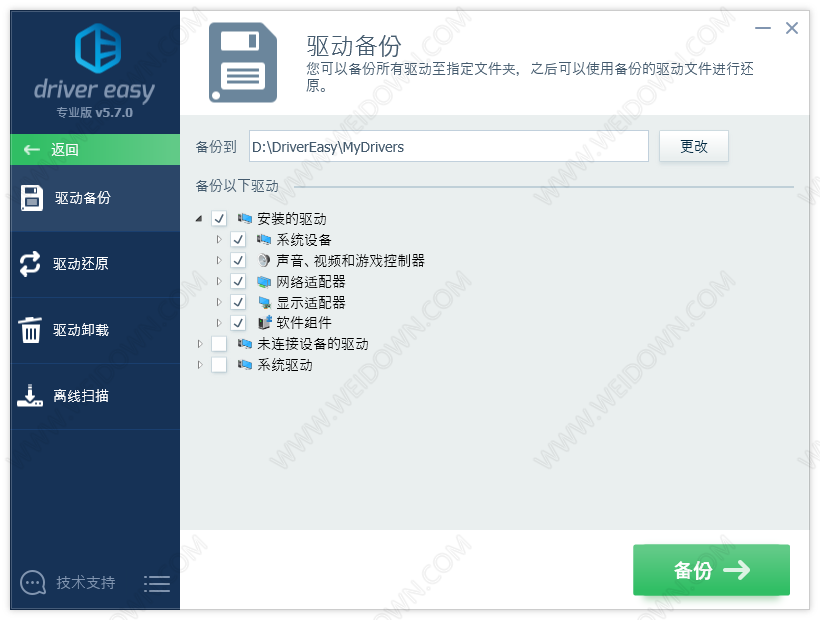Select the 系统设备 tree label
The height and width of the screenshot is (620, 820).
coord(304,239)
